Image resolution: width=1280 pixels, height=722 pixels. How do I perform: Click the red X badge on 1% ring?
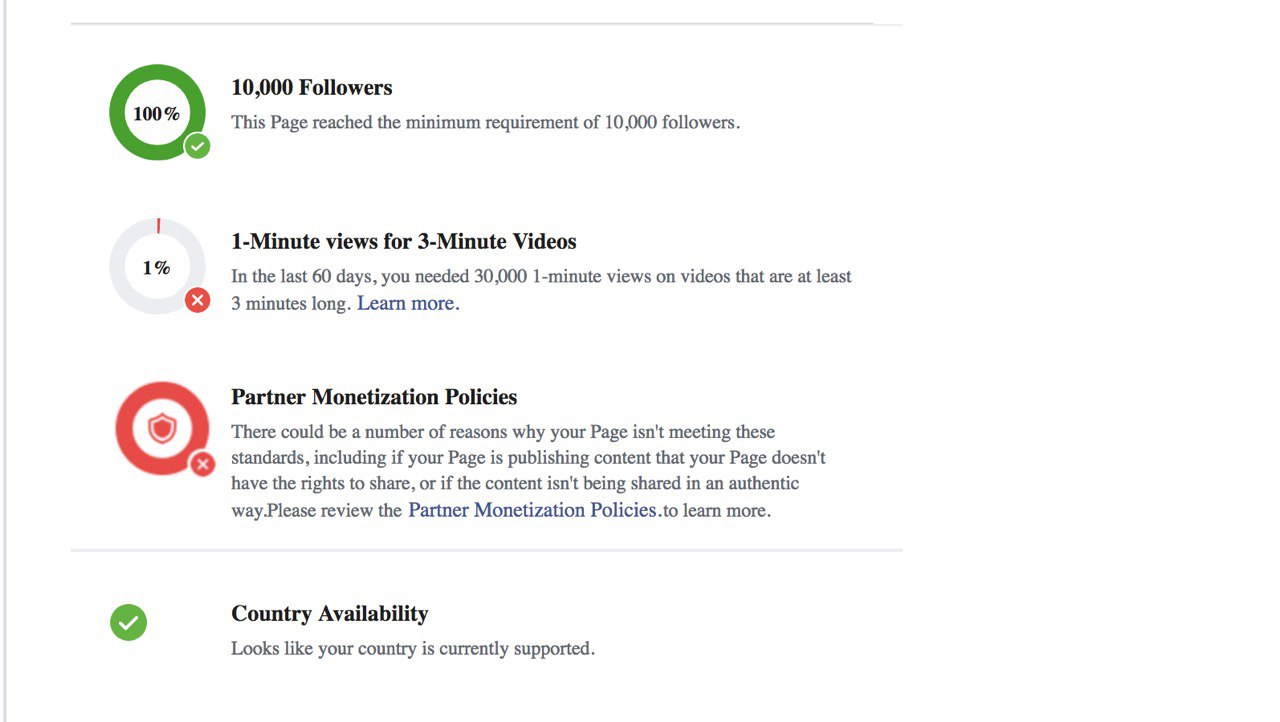click(197, 300)
